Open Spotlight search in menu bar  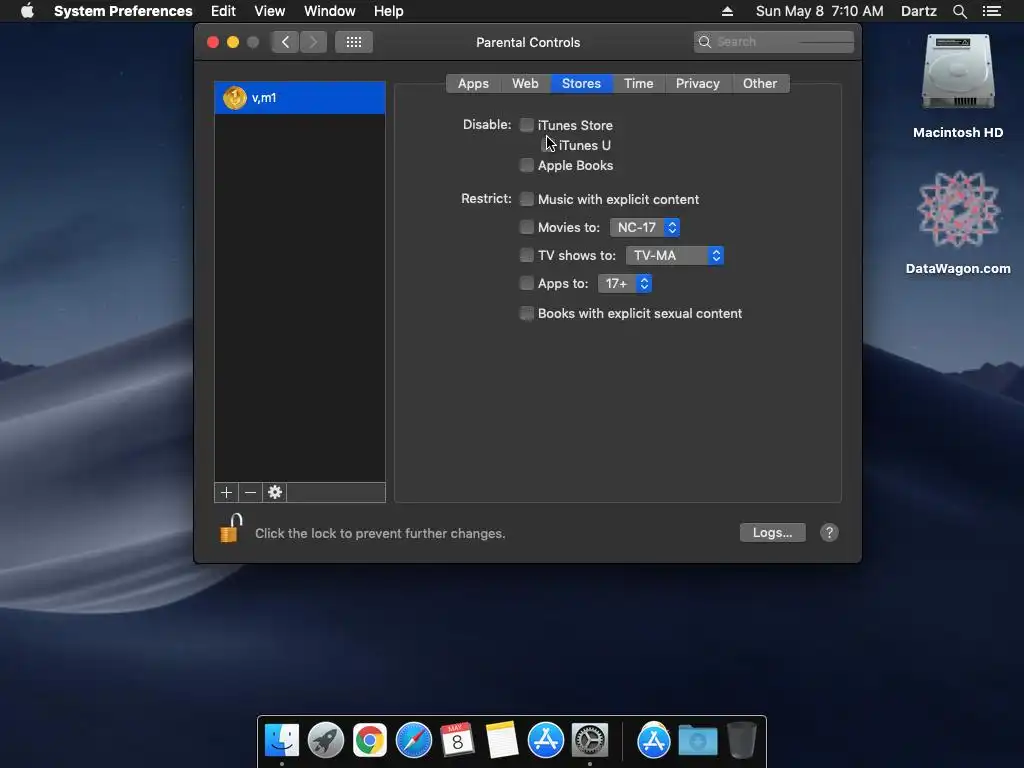click(x=959, y=11)
